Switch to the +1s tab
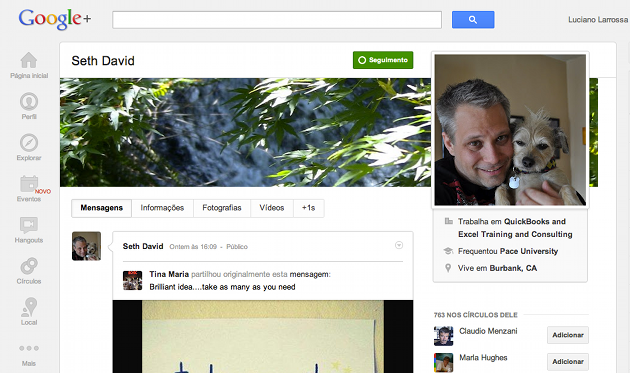Viewport: 630px width, 373px height. 309,208
